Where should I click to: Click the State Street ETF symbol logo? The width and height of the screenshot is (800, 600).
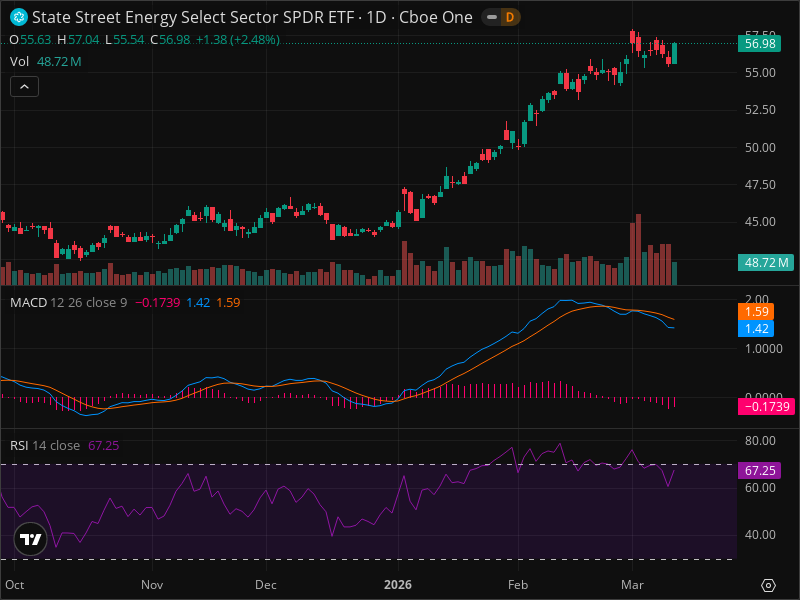coord(19,17)
